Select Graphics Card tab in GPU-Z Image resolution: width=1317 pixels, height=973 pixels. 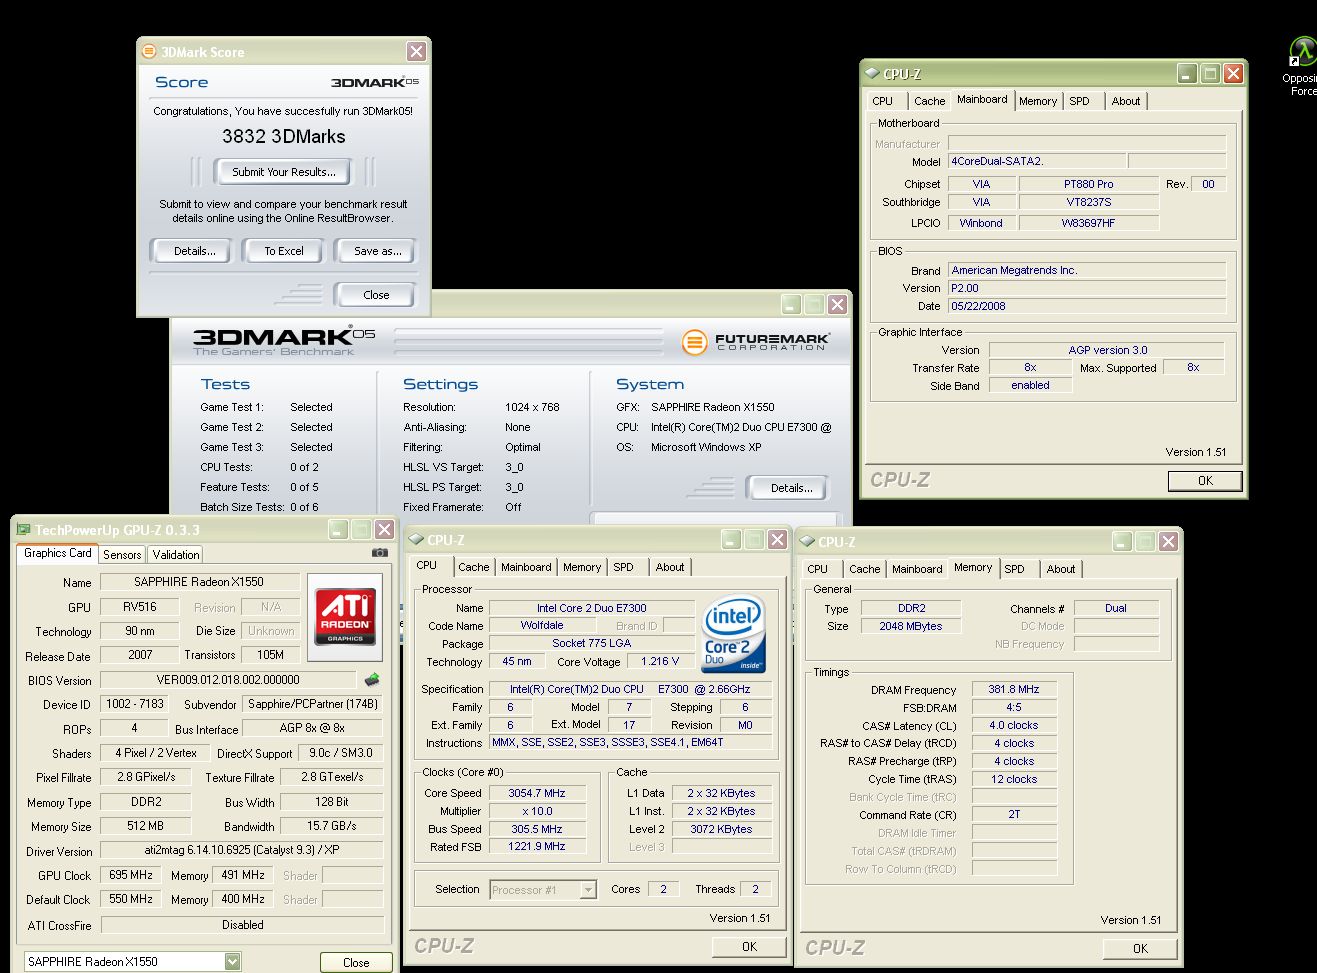coord(57,553)
